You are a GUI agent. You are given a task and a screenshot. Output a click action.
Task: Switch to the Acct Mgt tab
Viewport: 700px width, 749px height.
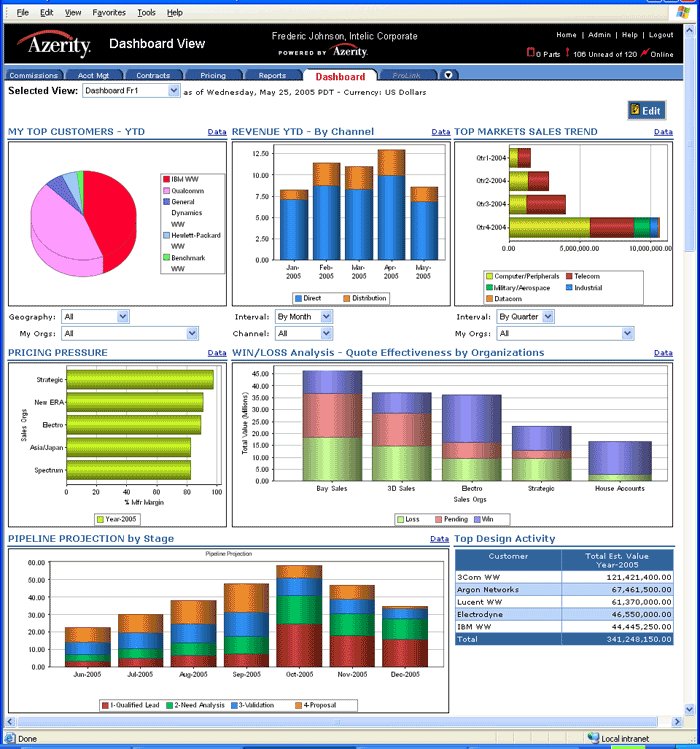point(93,75)
